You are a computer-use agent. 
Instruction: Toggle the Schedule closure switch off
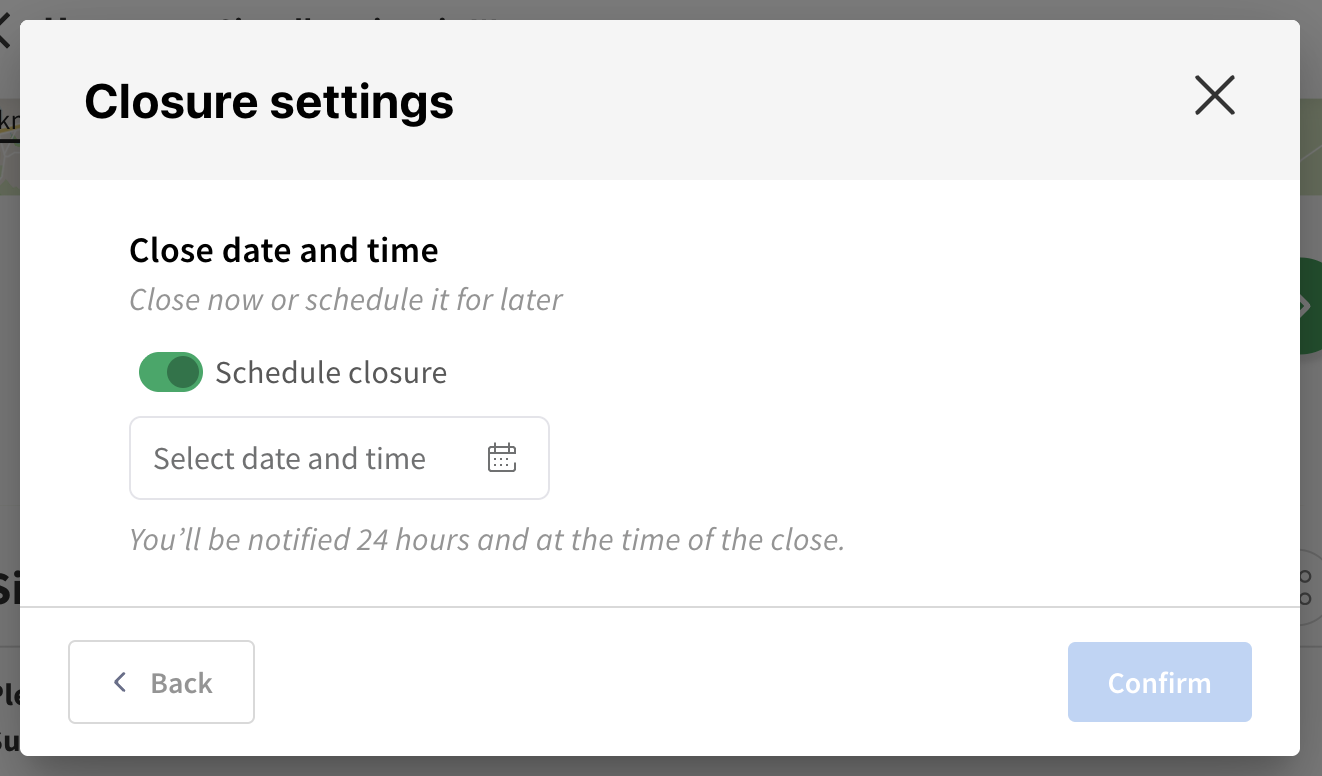170,372
